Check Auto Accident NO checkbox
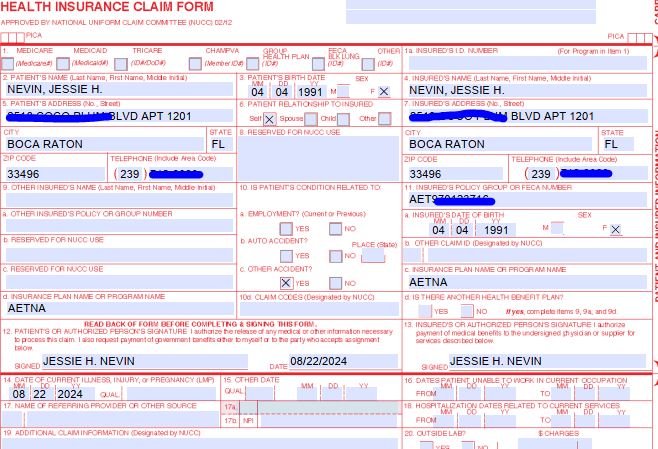Image resolution: width=658 pixels, height=449 pixels. pos(335,256)
